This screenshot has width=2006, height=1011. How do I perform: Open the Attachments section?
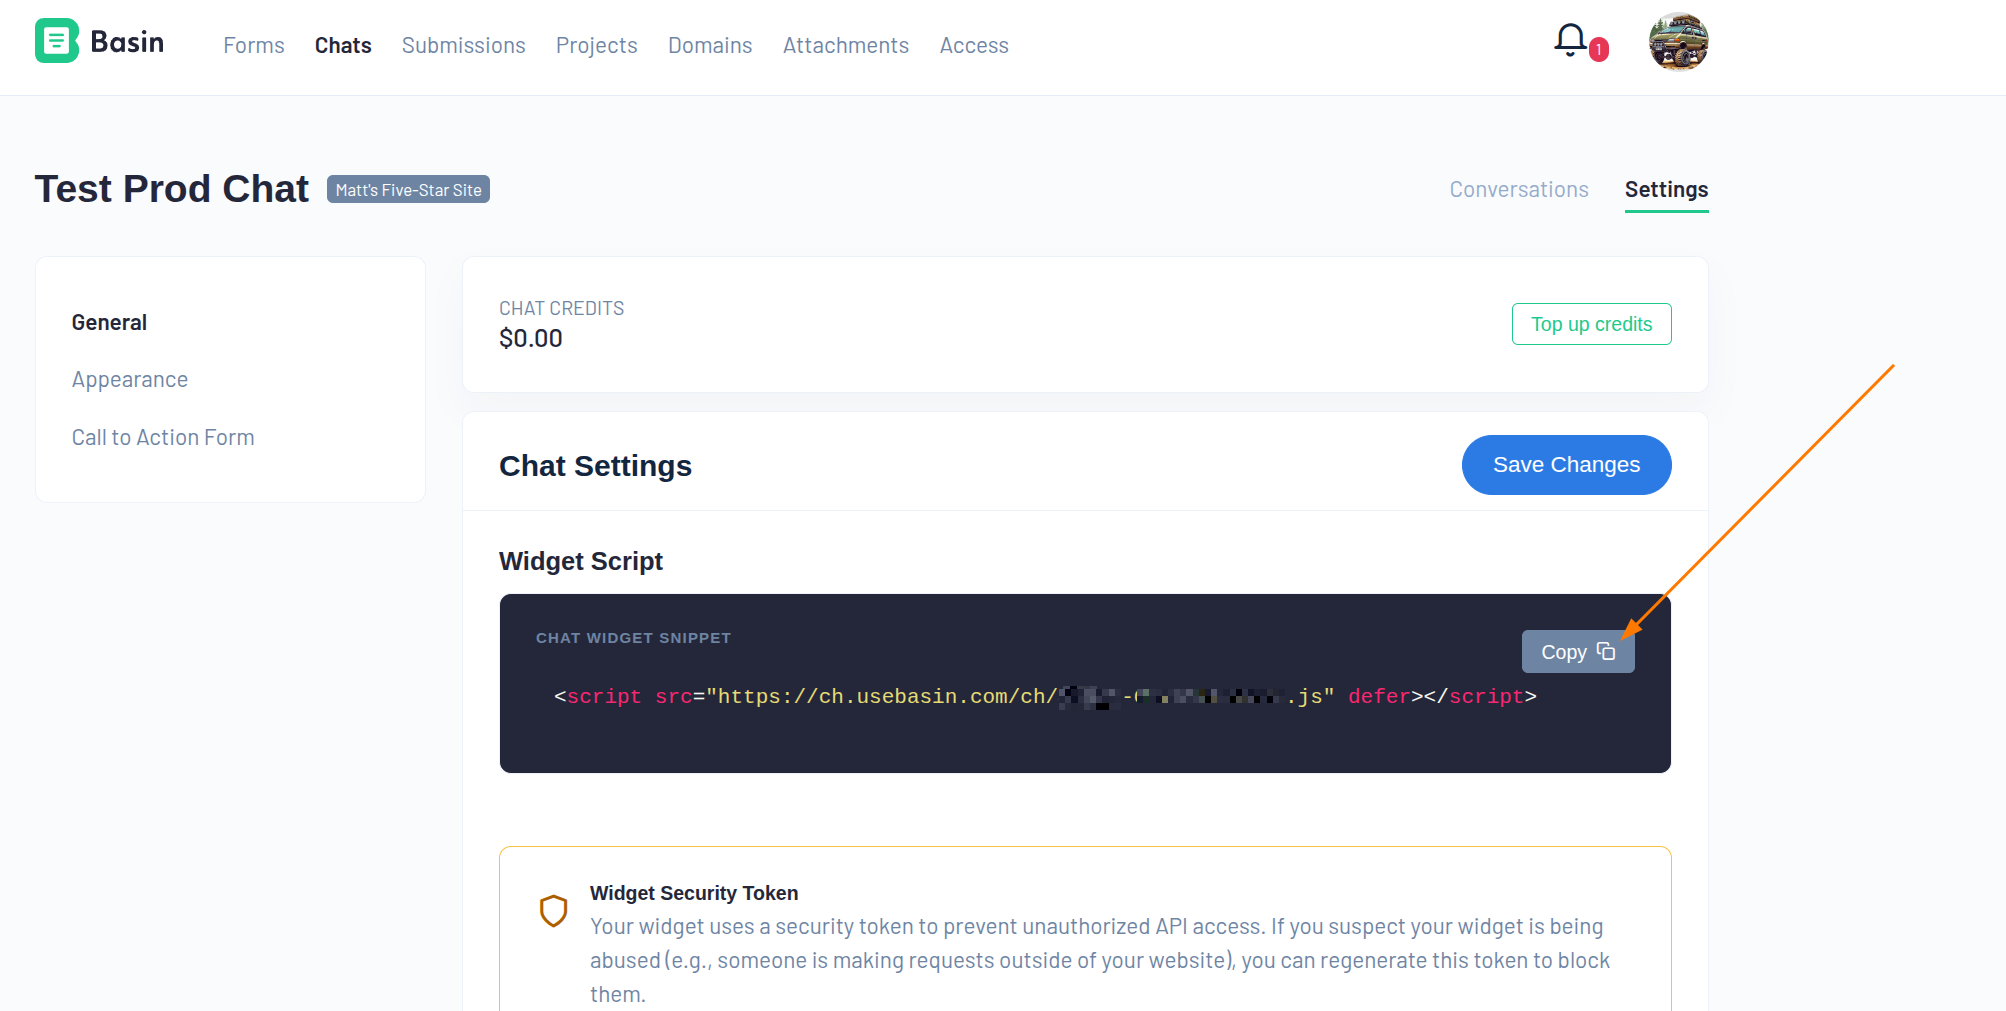845,46
